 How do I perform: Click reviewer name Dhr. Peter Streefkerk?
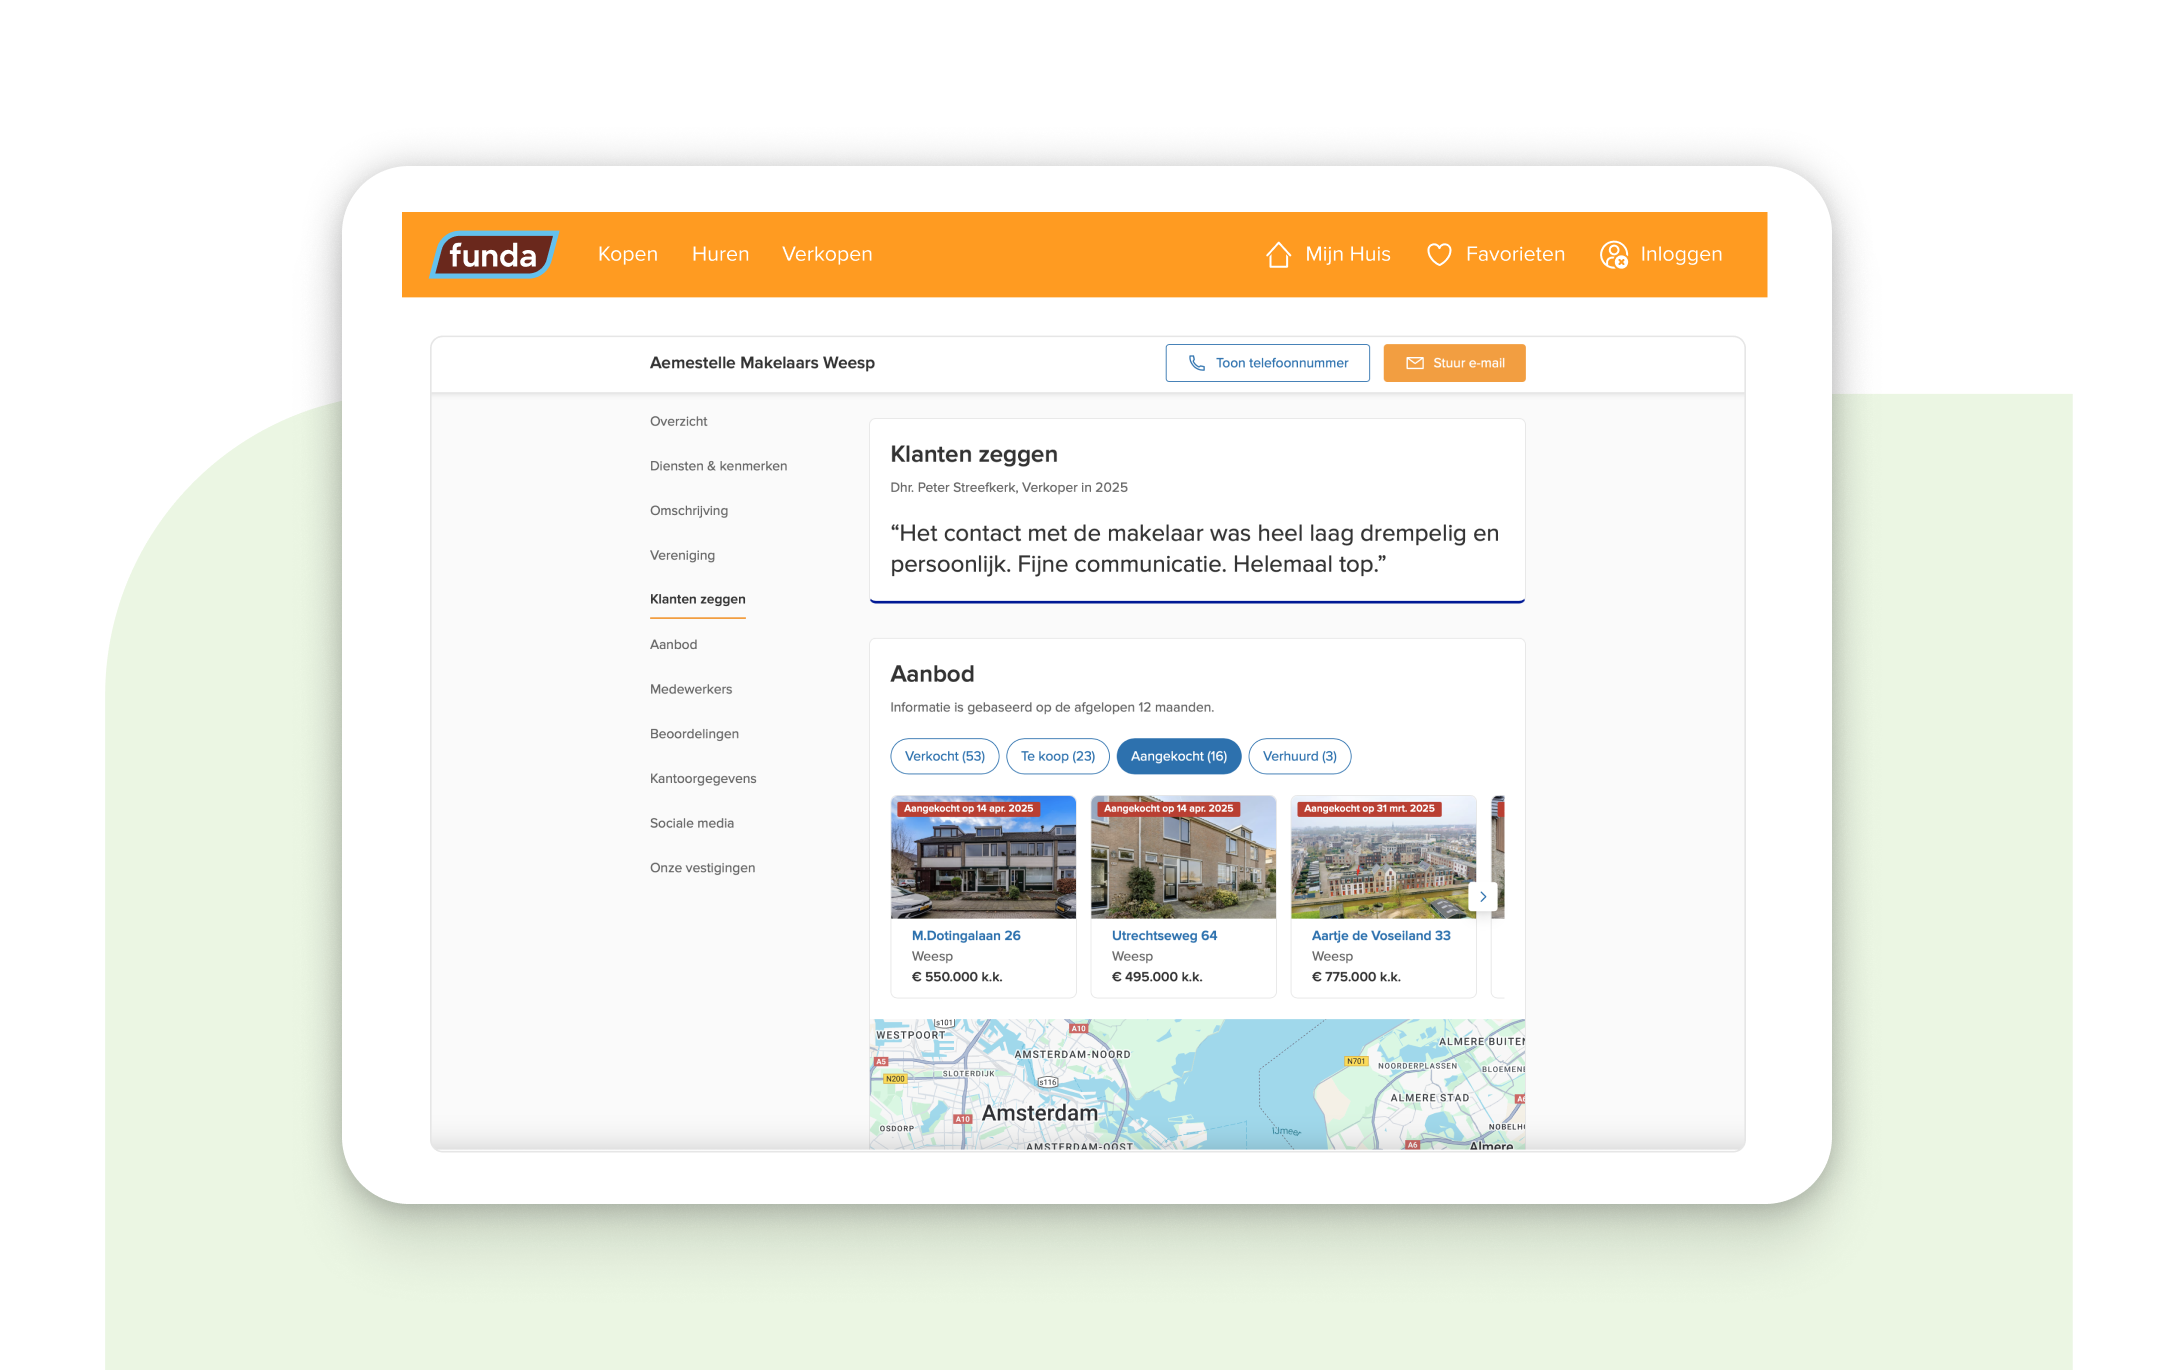coord(952,487)
